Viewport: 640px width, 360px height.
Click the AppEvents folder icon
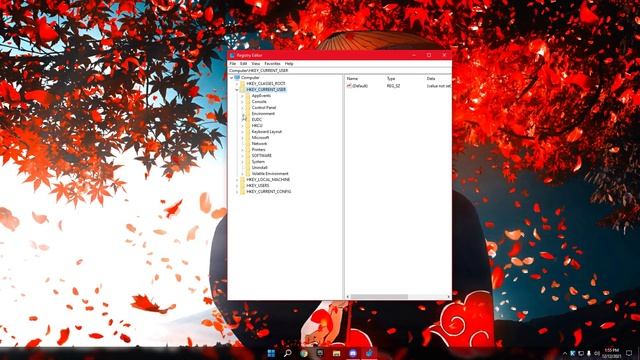coord(248,96)
